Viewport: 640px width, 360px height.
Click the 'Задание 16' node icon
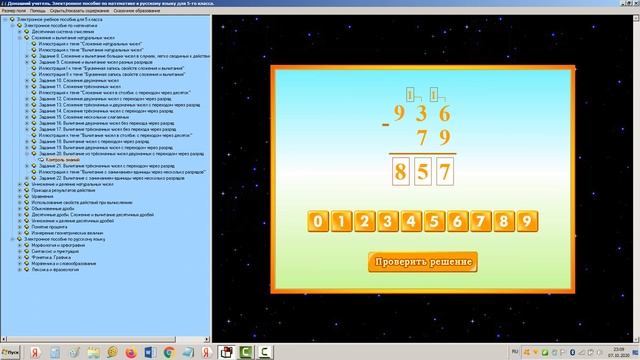(x=34, y=123)
